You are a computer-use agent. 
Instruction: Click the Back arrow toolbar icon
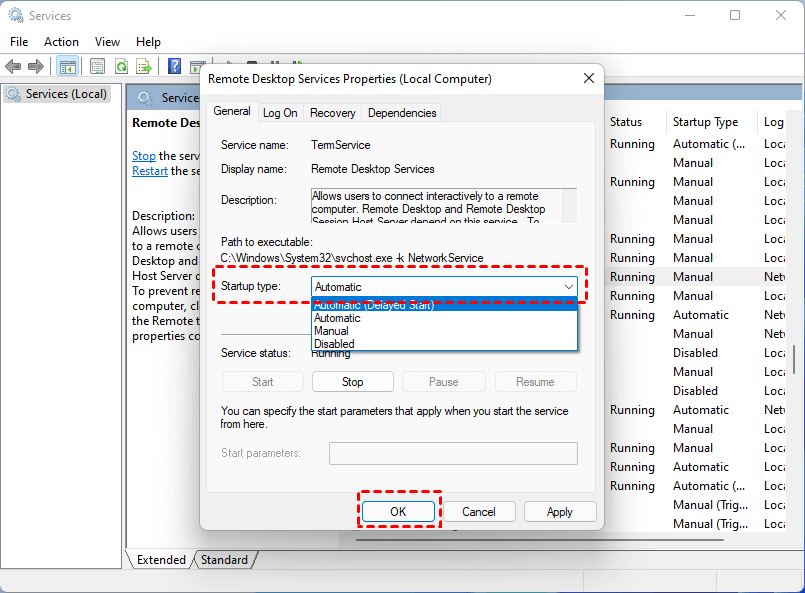point(13,66)
